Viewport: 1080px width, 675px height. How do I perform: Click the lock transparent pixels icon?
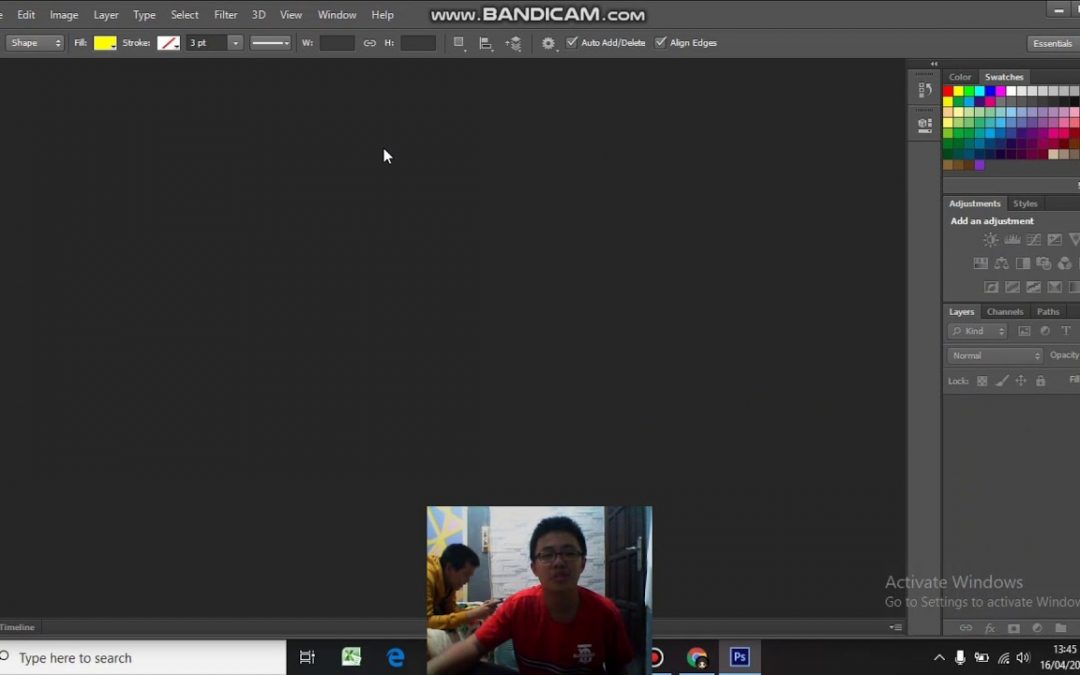pos(982,381)
